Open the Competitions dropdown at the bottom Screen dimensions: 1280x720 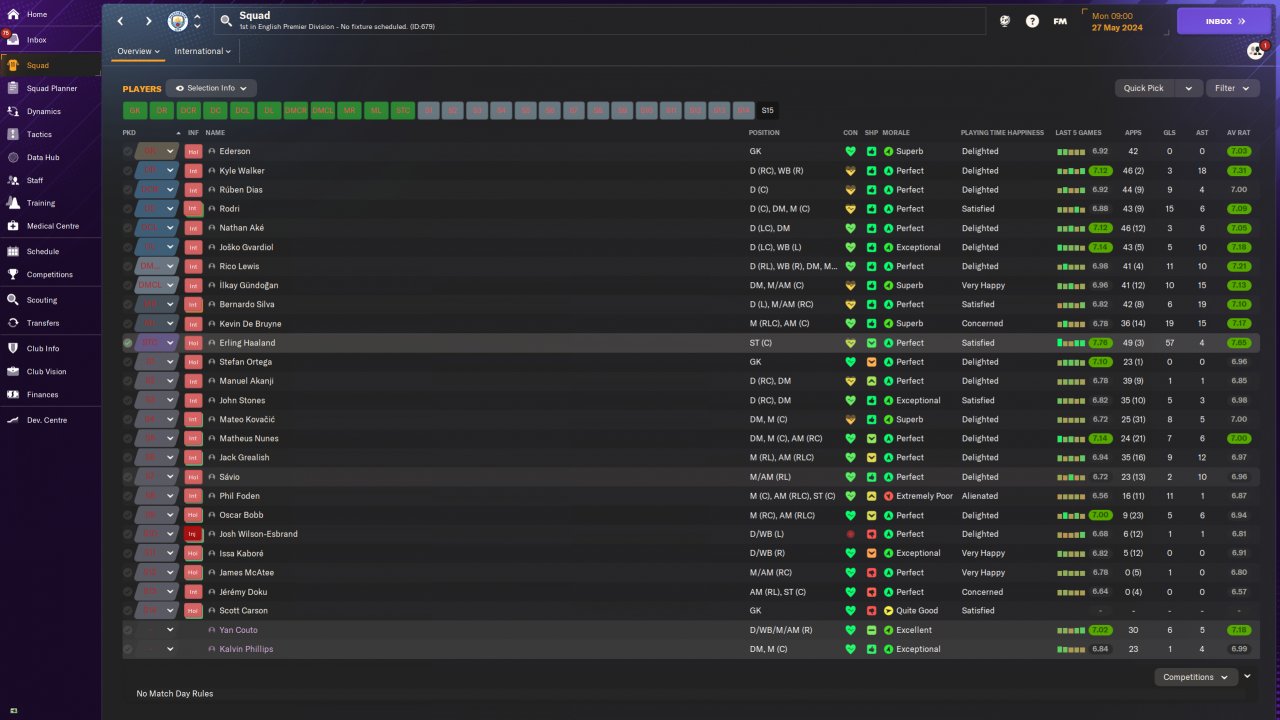pos(1196,677)
